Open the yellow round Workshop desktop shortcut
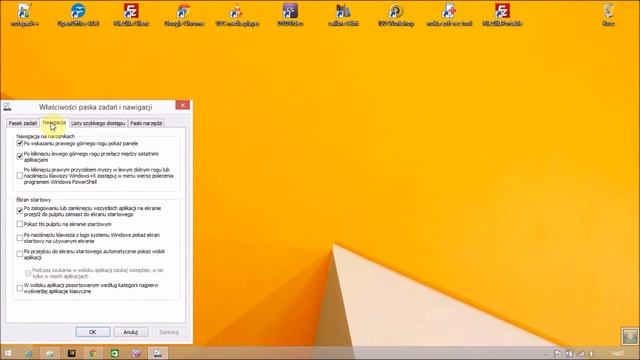Image resolution: width=640 pixels, height=360 pixels. [396, 15]
